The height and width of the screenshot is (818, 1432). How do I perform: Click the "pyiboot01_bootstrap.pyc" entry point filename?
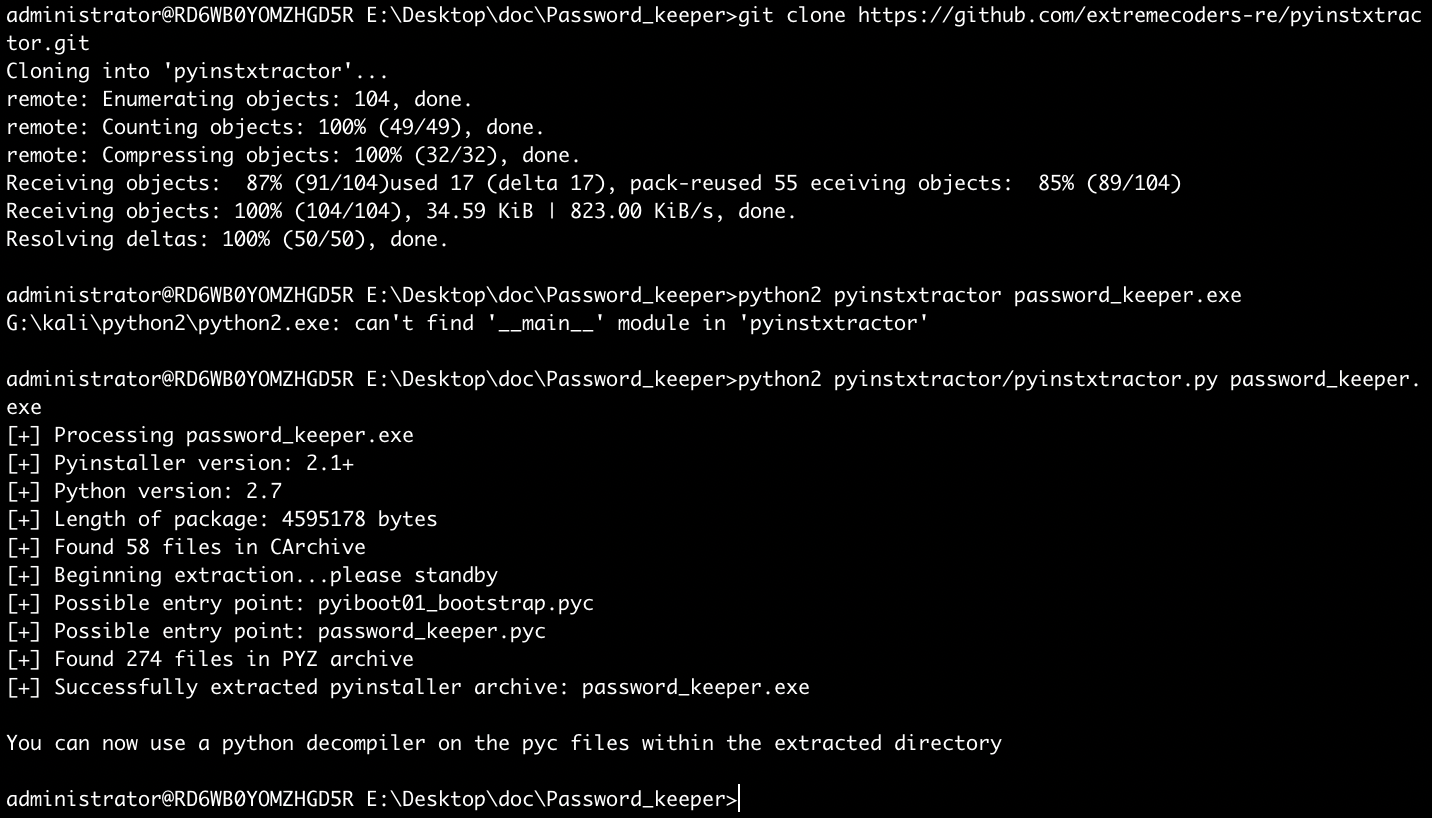(x=456, y=604)
